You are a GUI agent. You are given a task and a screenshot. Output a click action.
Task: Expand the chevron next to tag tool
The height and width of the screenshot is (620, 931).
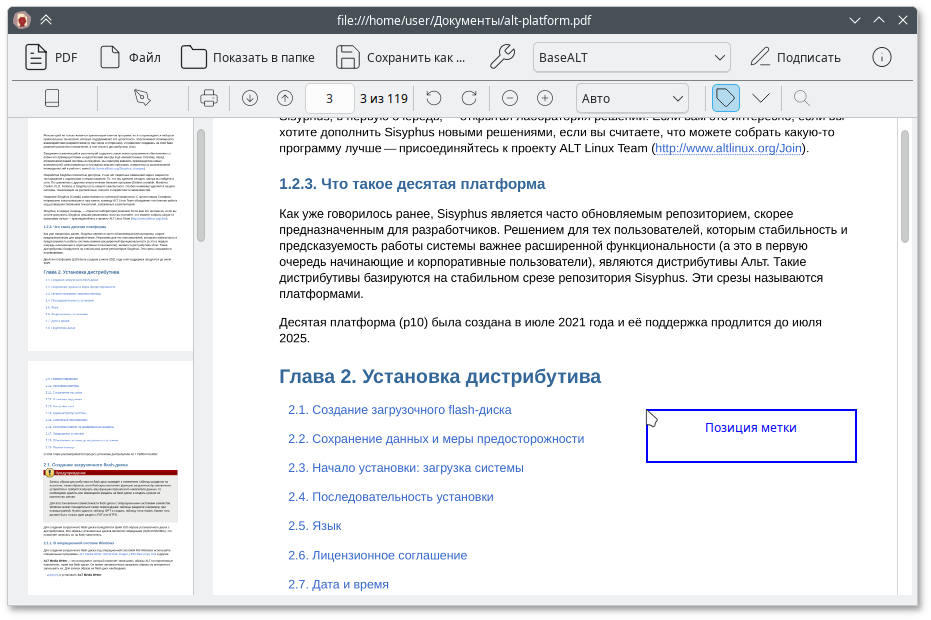(x=761, y=98)
